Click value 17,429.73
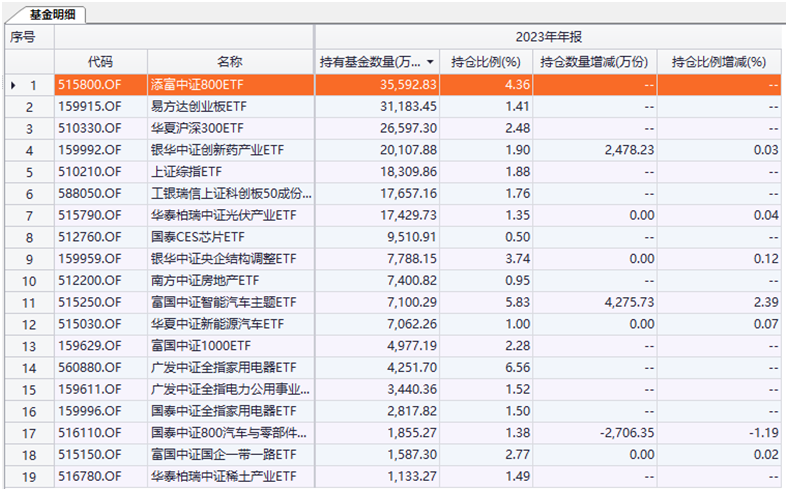 coord(408,215)
